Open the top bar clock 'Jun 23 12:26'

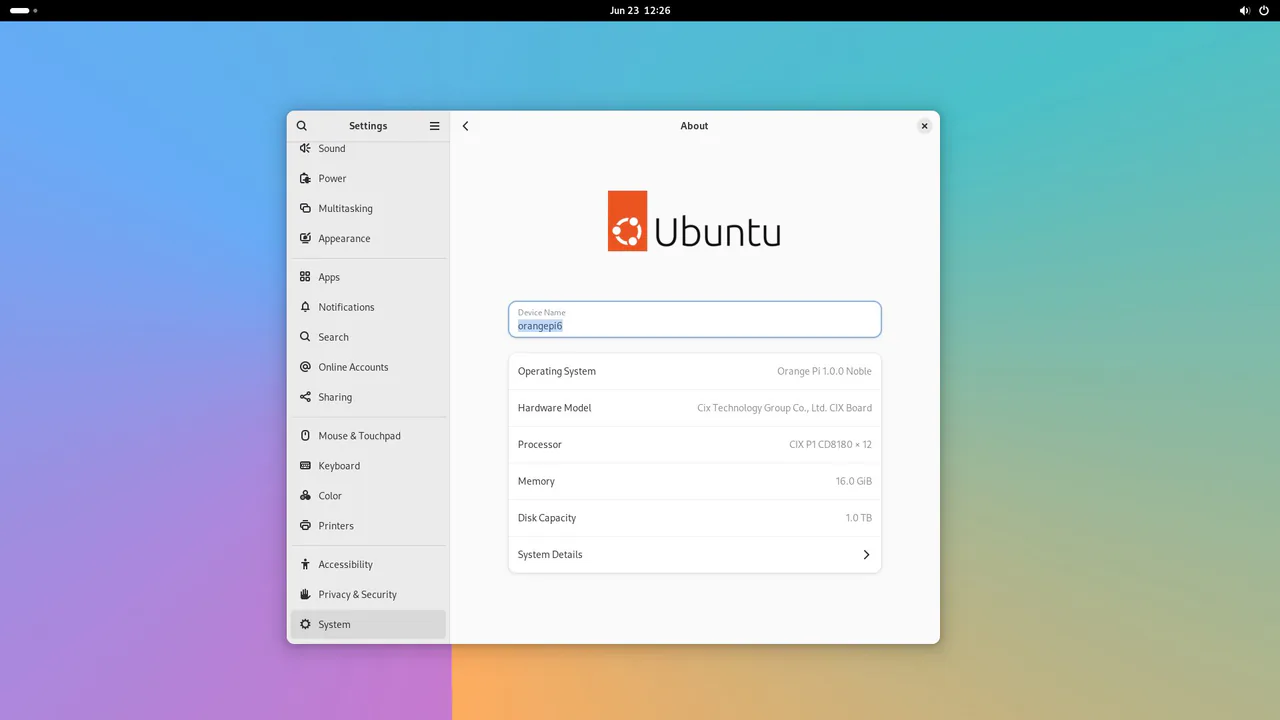(640, 10)
